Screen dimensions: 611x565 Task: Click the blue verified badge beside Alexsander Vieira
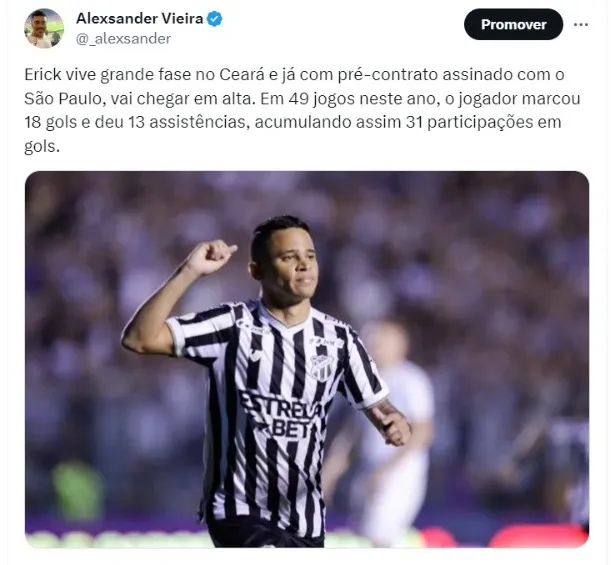click(x=214, y=18)
